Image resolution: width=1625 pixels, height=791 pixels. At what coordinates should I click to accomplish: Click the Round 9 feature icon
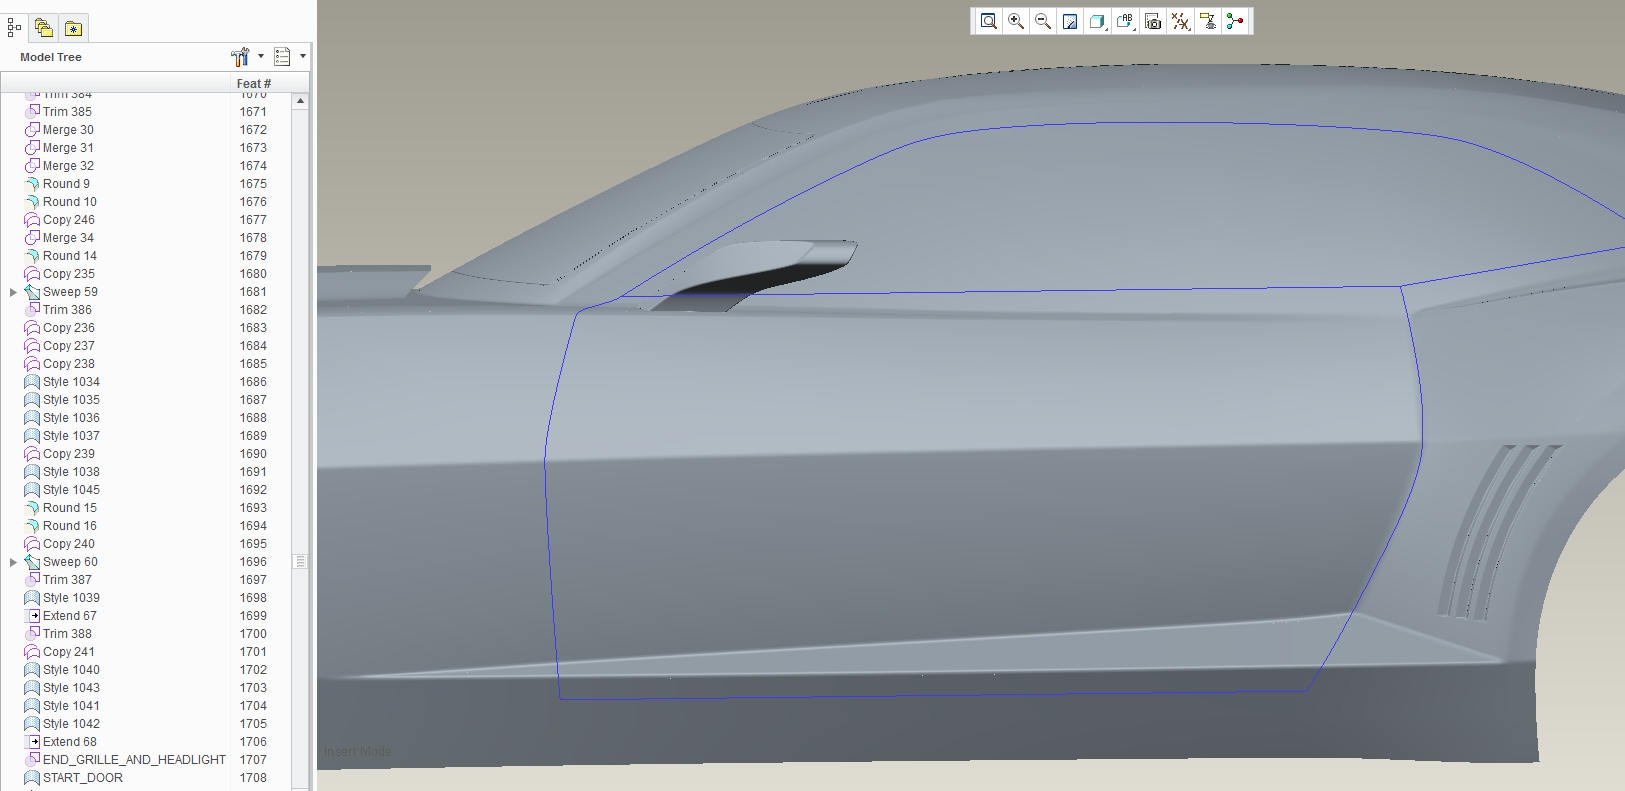coord(32,184)
